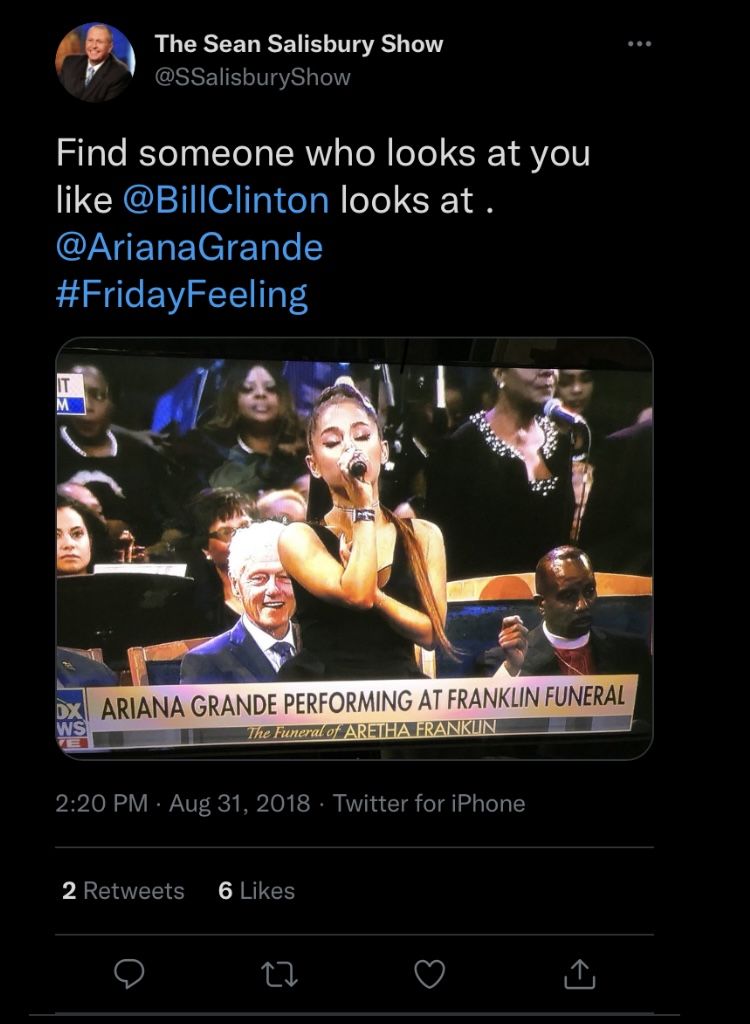Click the 2:20 PM timestamp
Screen dimensions: 750x1024
click(x=101, y=803)
